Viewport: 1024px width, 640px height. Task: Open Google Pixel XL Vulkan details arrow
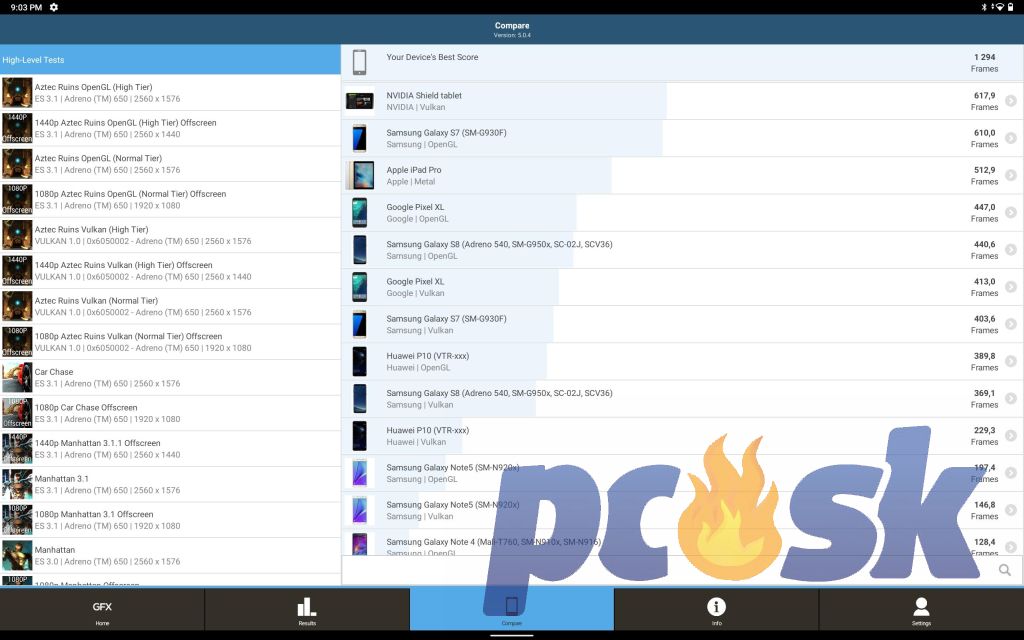[1011, 287]
